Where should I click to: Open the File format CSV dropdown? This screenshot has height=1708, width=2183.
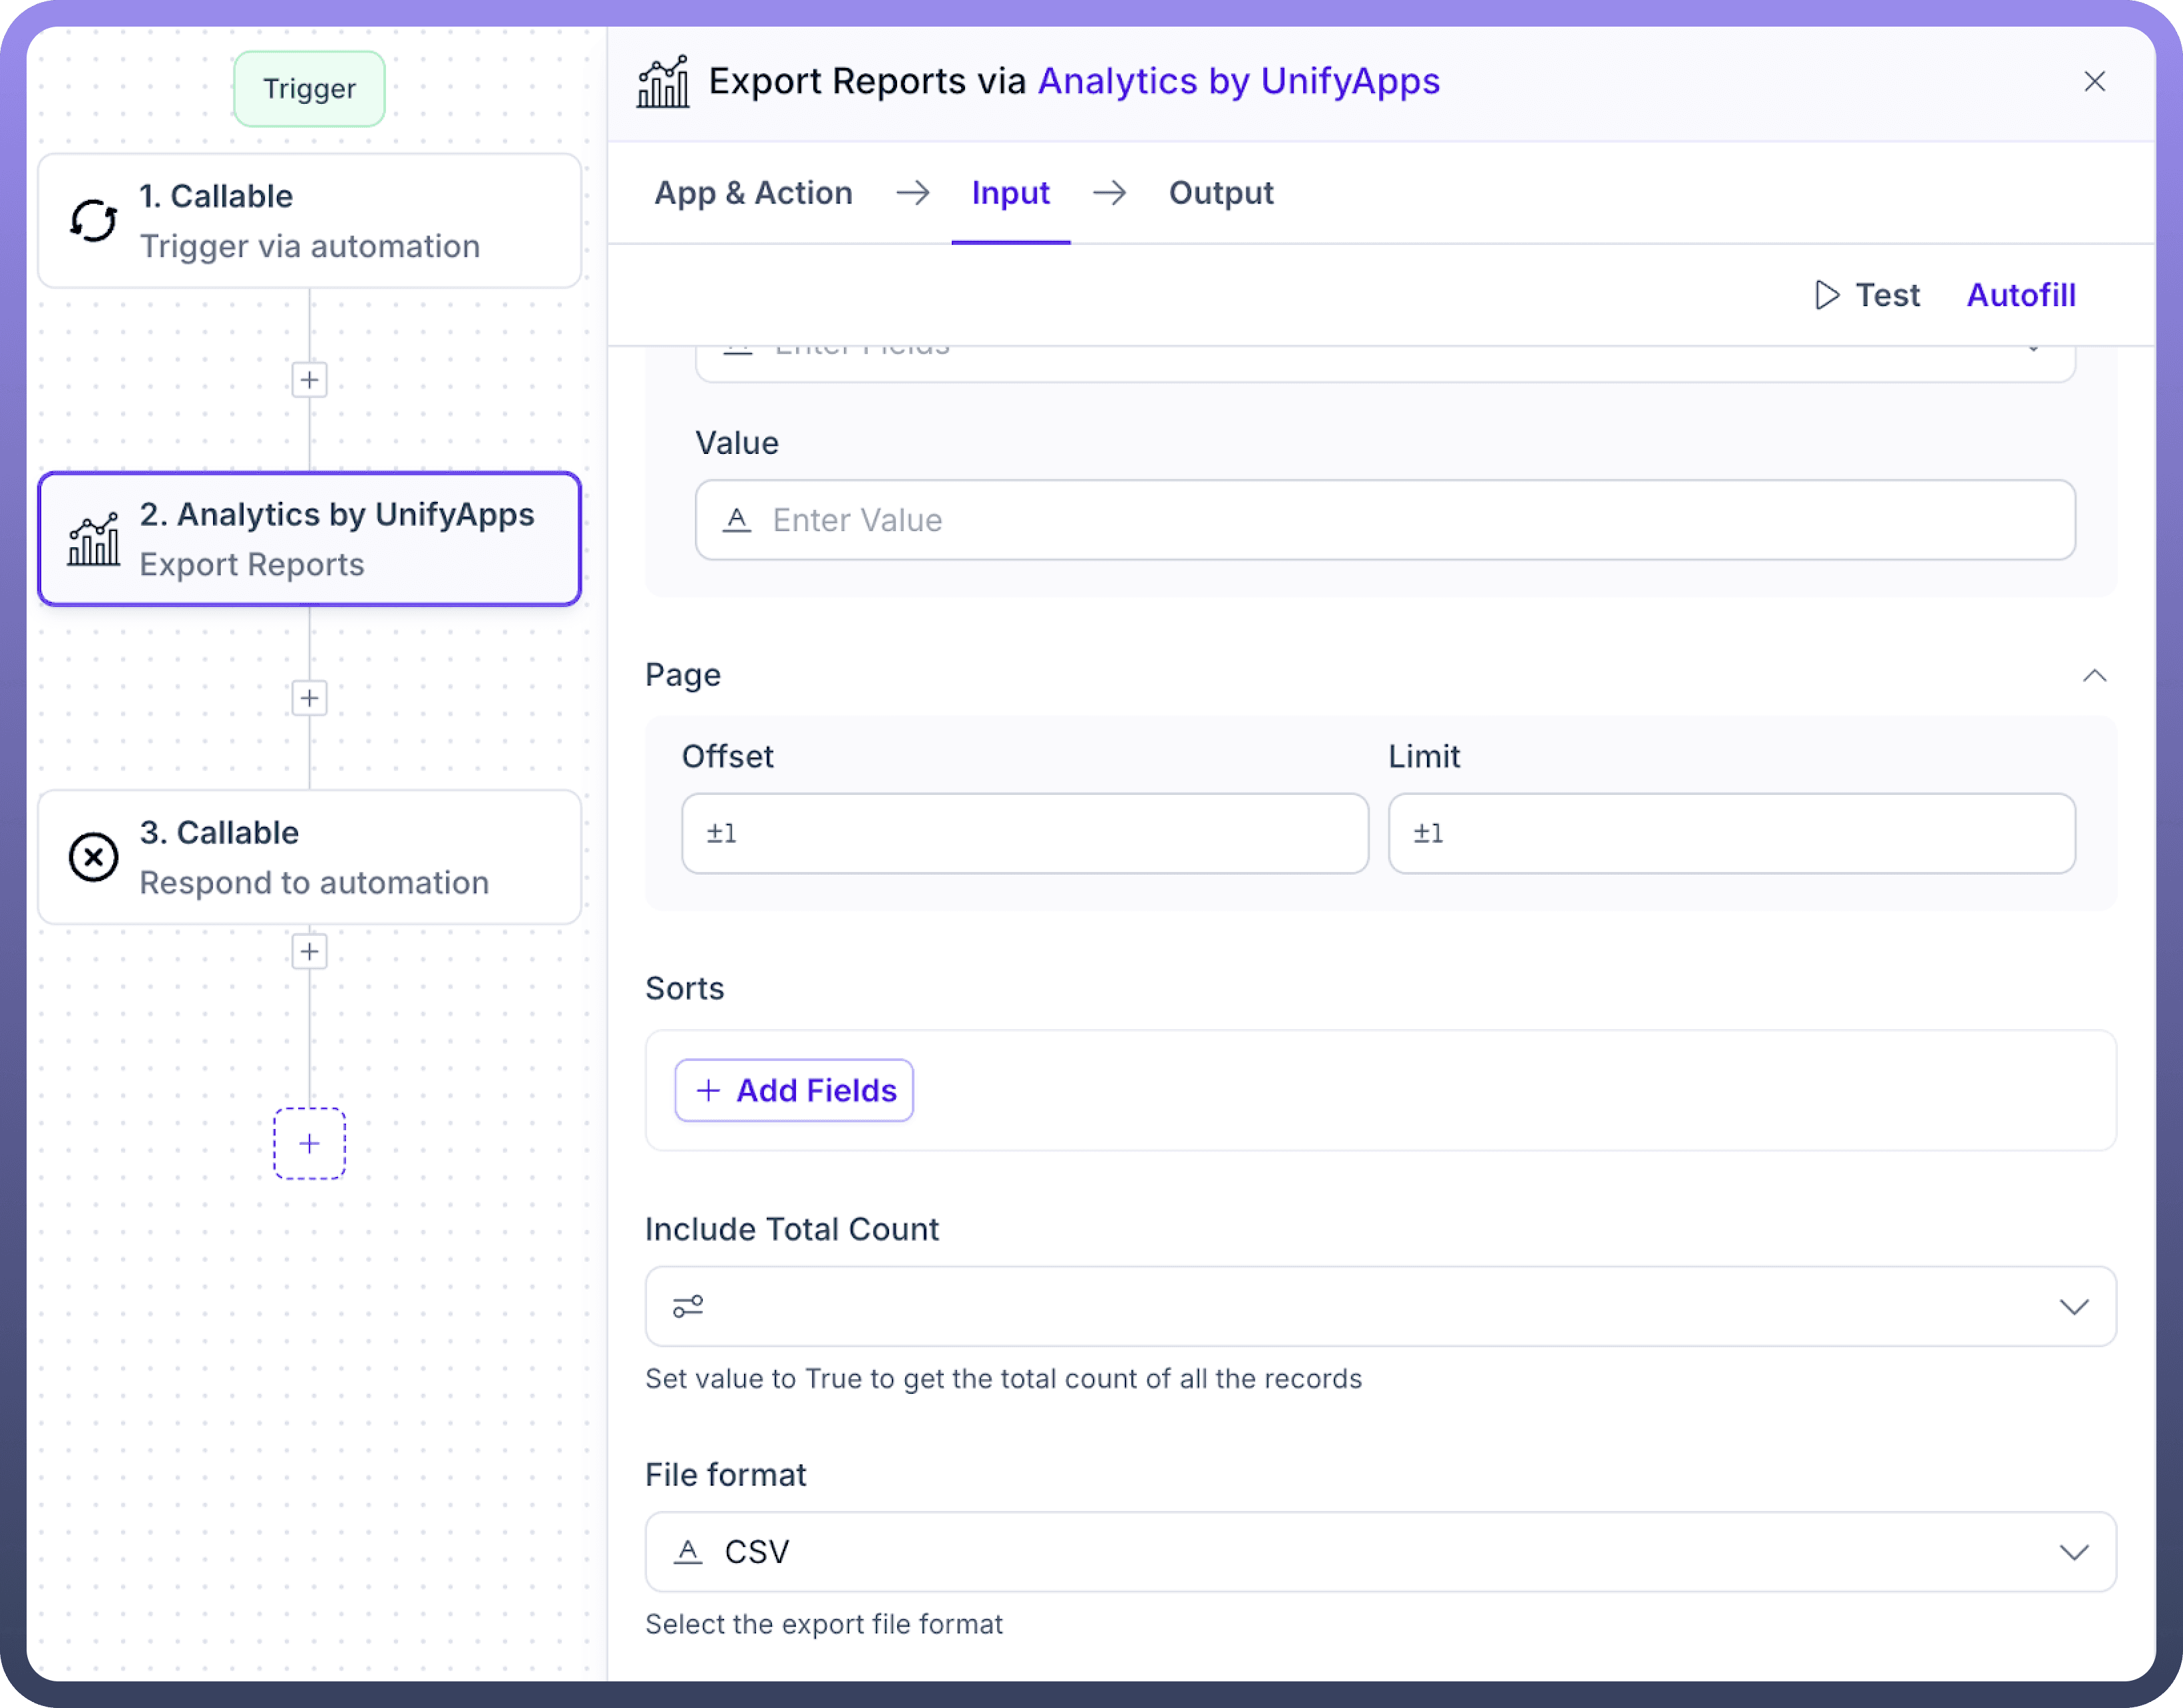(2074, 1552)
